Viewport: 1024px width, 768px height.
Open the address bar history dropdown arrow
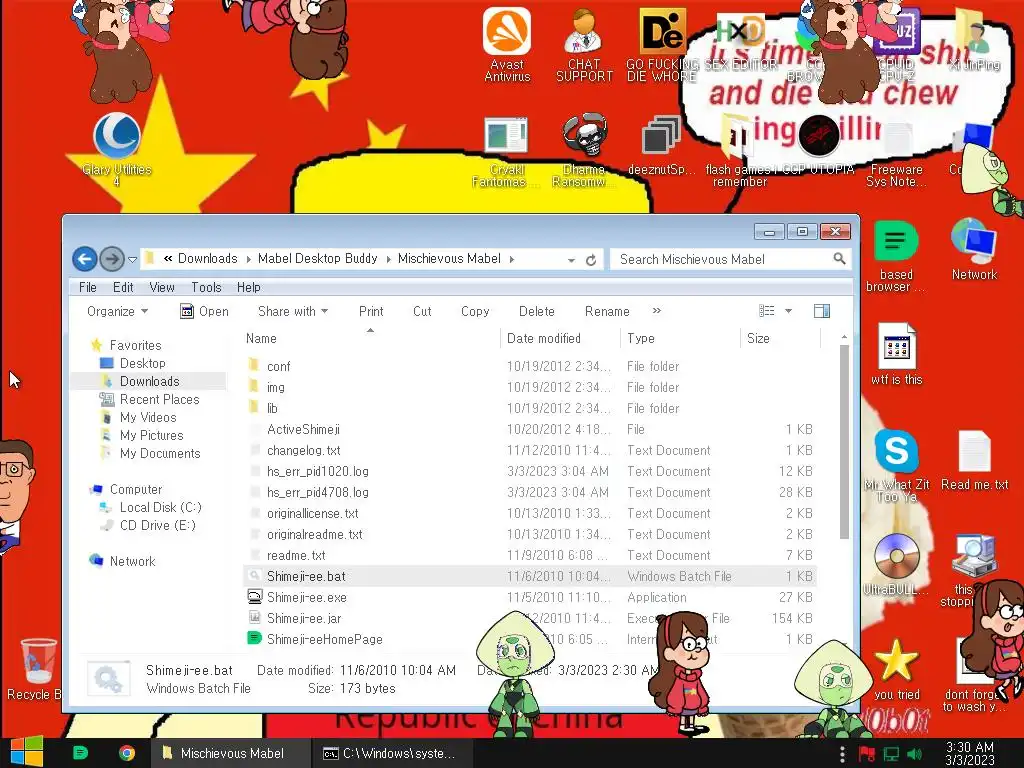571,260
